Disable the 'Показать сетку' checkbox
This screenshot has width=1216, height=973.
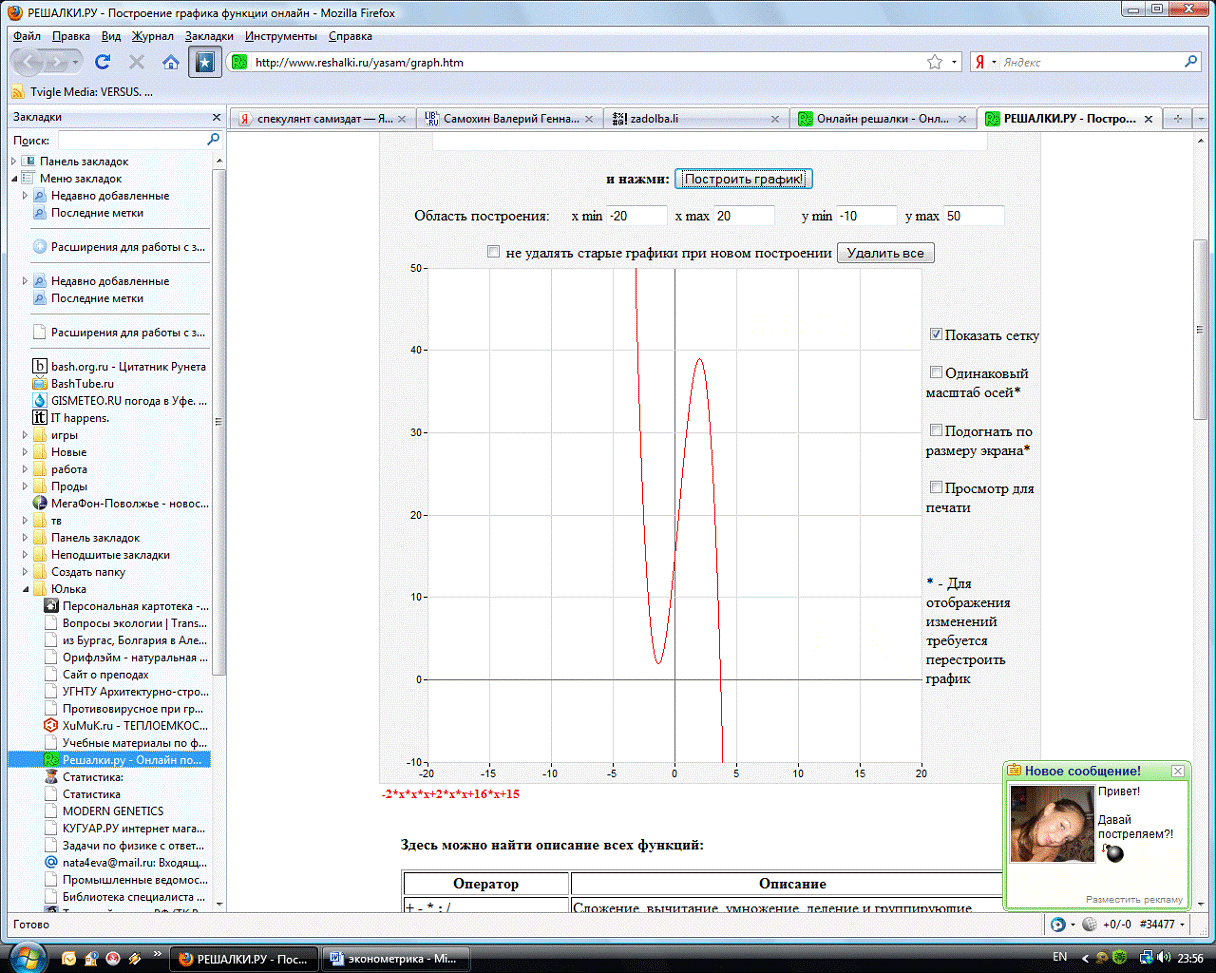click(936, 334)
